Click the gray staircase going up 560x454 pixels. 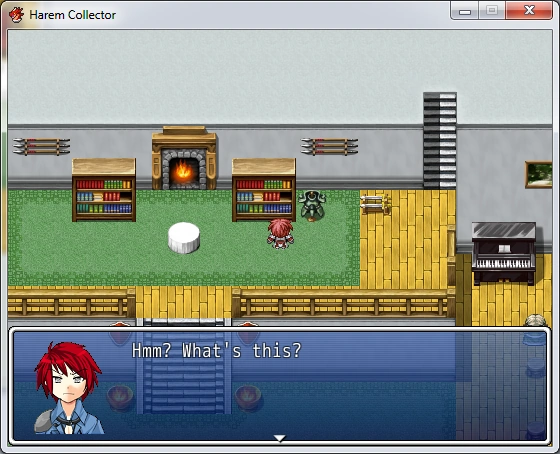[440, 140]
